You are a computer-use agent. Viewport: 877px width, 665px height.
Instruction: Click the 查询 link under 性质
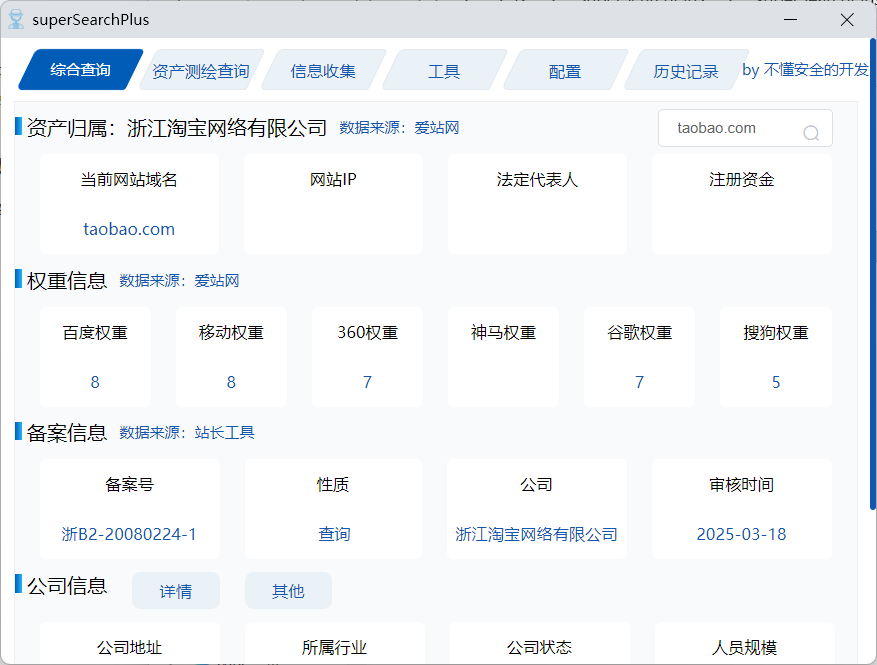(x=334, y=534)
